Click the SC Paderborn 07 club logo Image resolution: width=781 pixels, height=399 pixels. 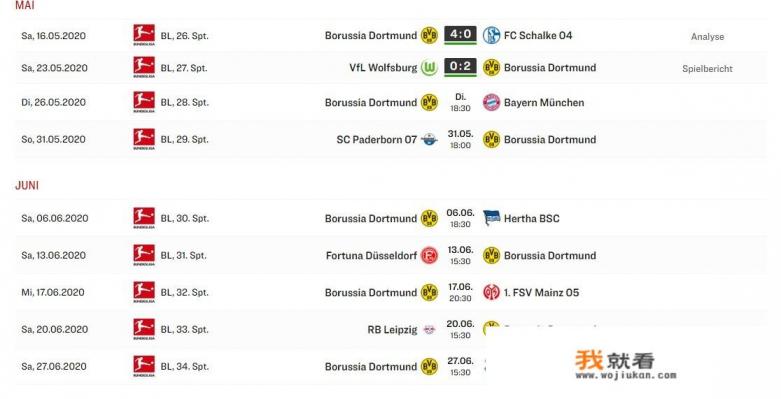click(429, 140)
